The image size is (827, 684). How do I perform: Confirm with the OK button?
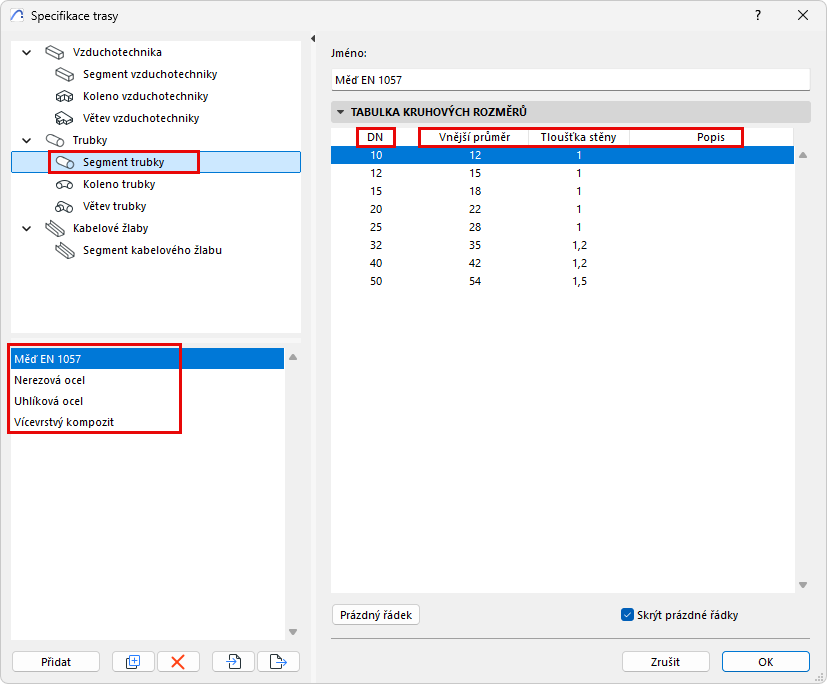click(766, 661)
